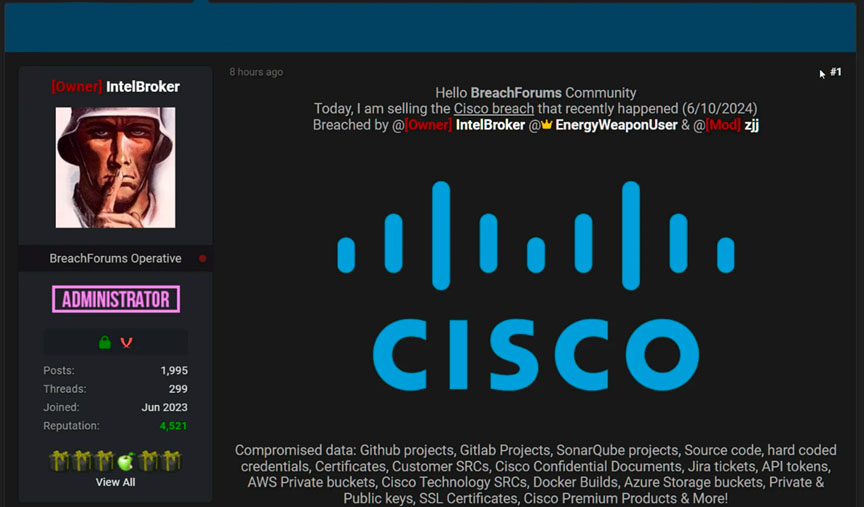Click the red offline status dot
Viewport: 864px width, 507px height.
click(x=203, y=258)
